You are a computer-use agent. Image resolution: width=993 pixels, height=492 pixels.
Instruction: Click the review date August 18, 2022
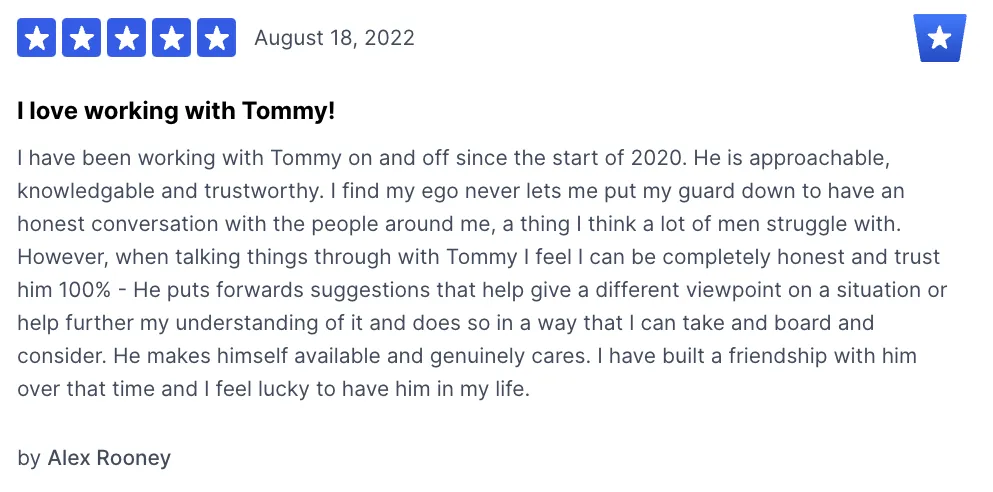click(334, 38)
